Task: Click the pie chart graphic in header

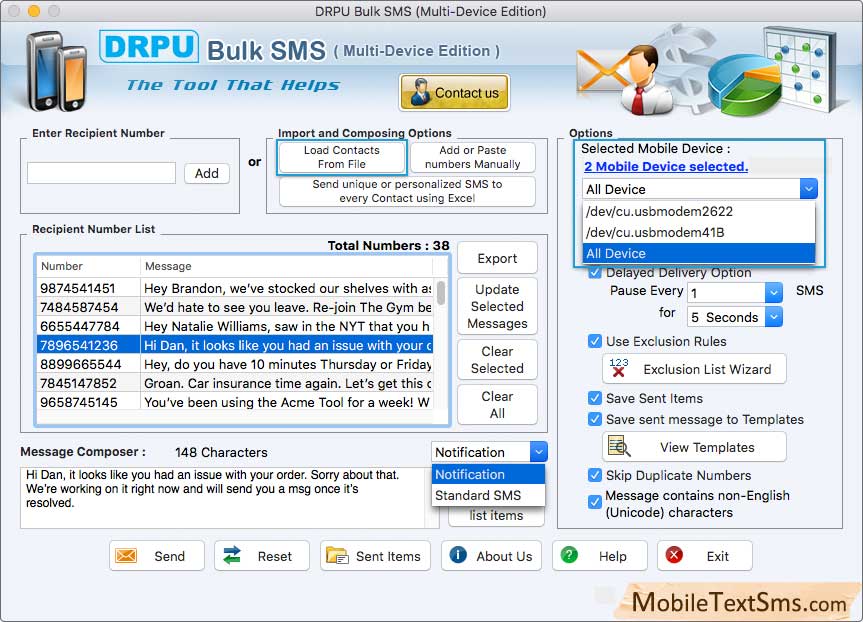Action: [x=744, y=86]
